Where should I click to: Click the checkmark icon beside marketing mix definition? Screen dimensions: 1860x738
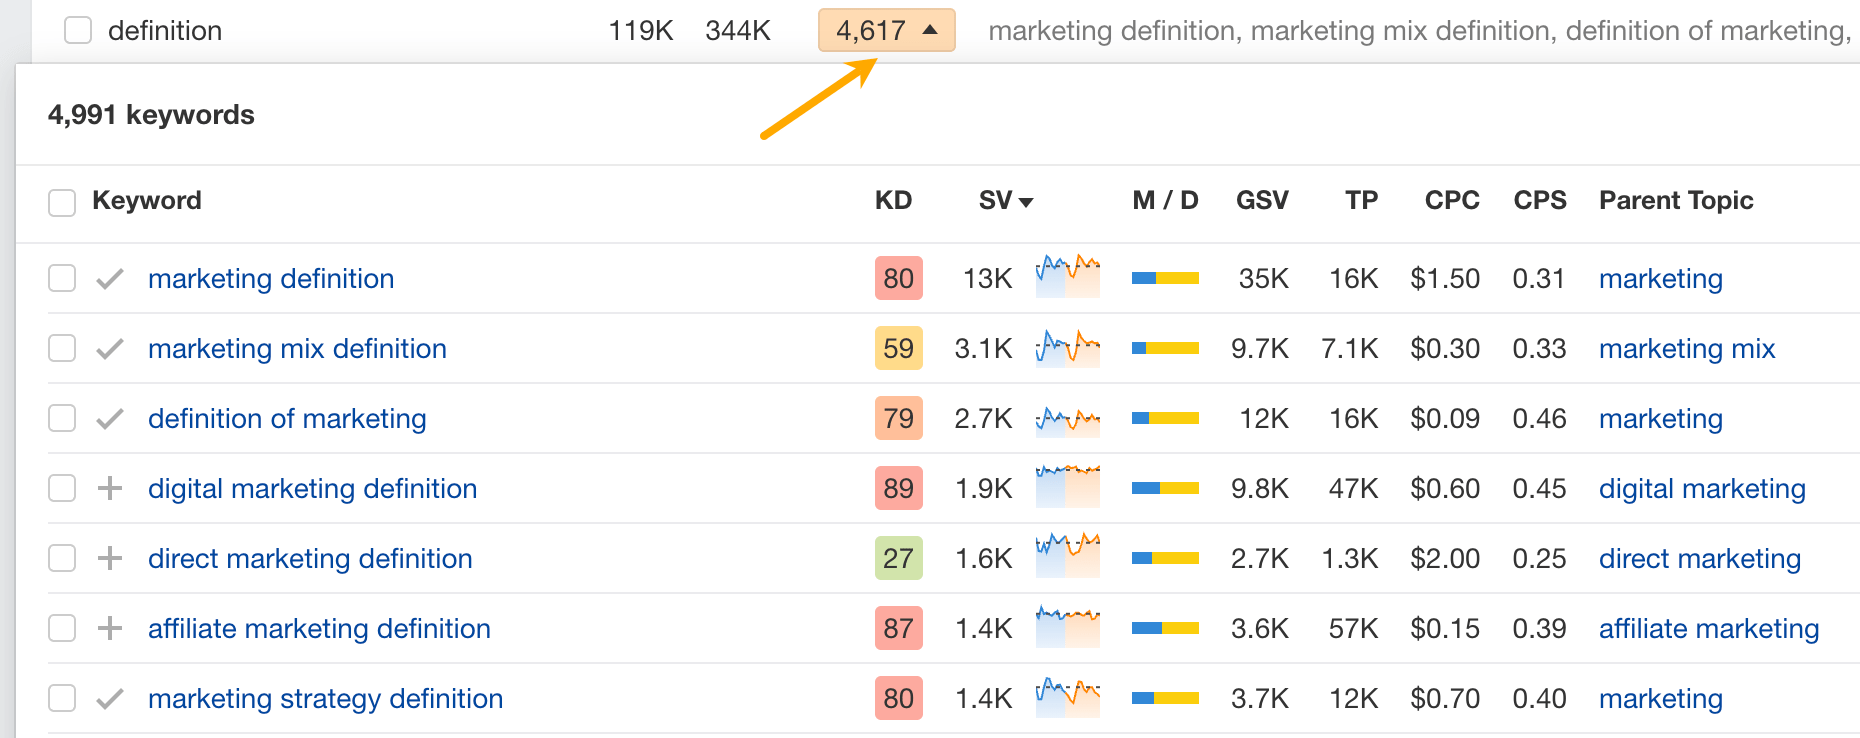[x=110, y=348]
